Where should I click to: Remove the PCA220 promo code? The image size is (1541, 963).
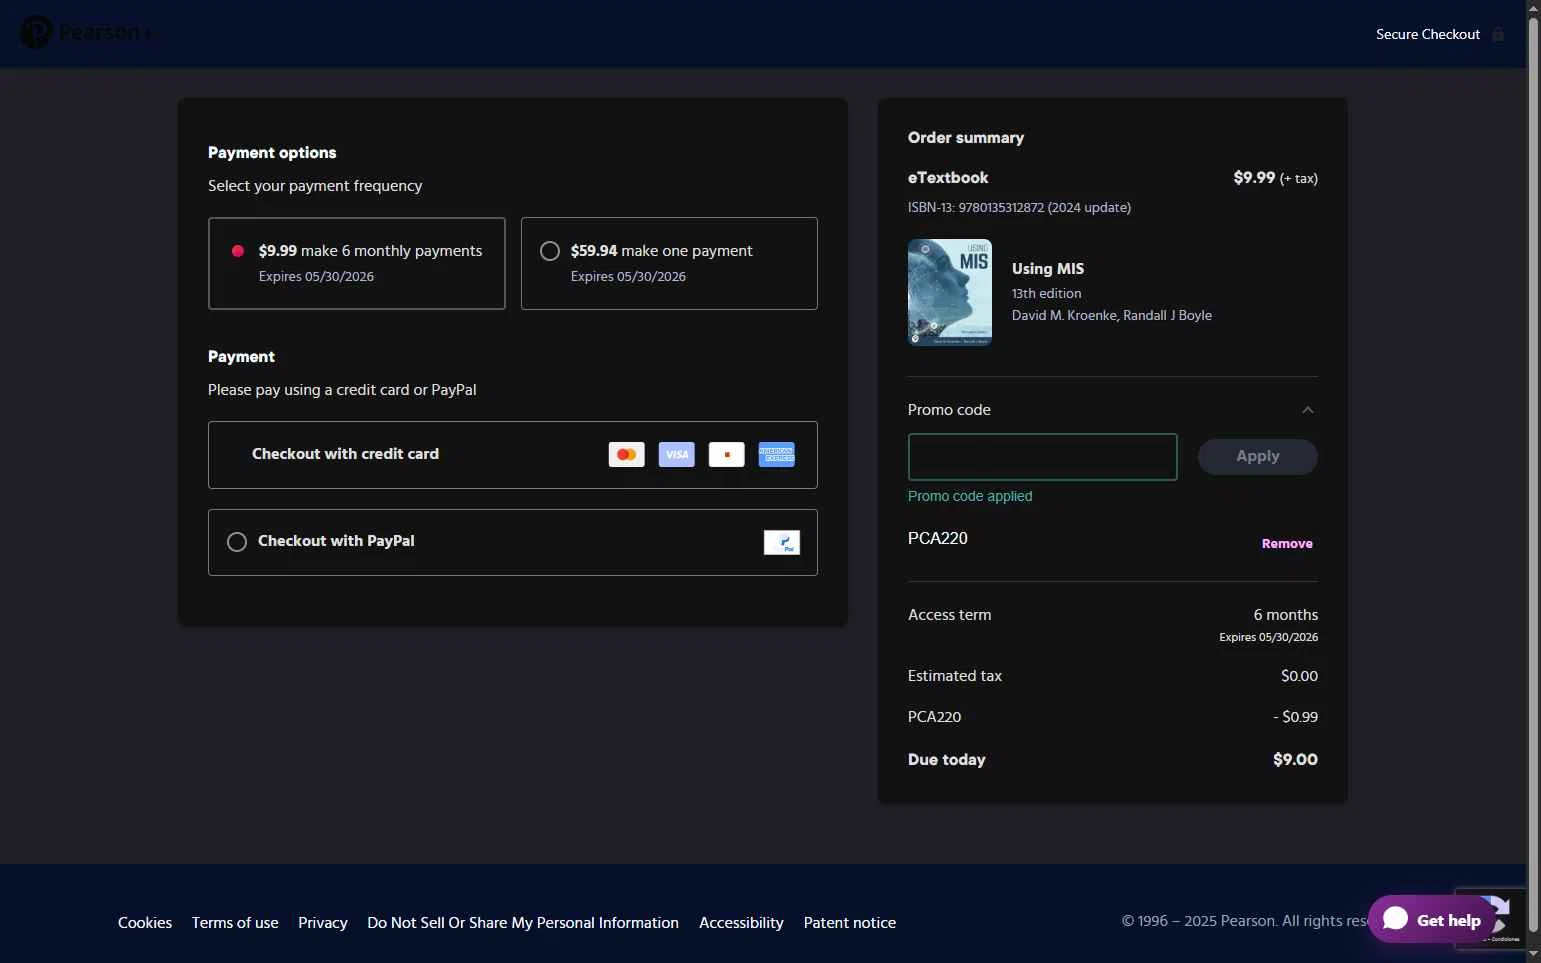click(1287, 544)
